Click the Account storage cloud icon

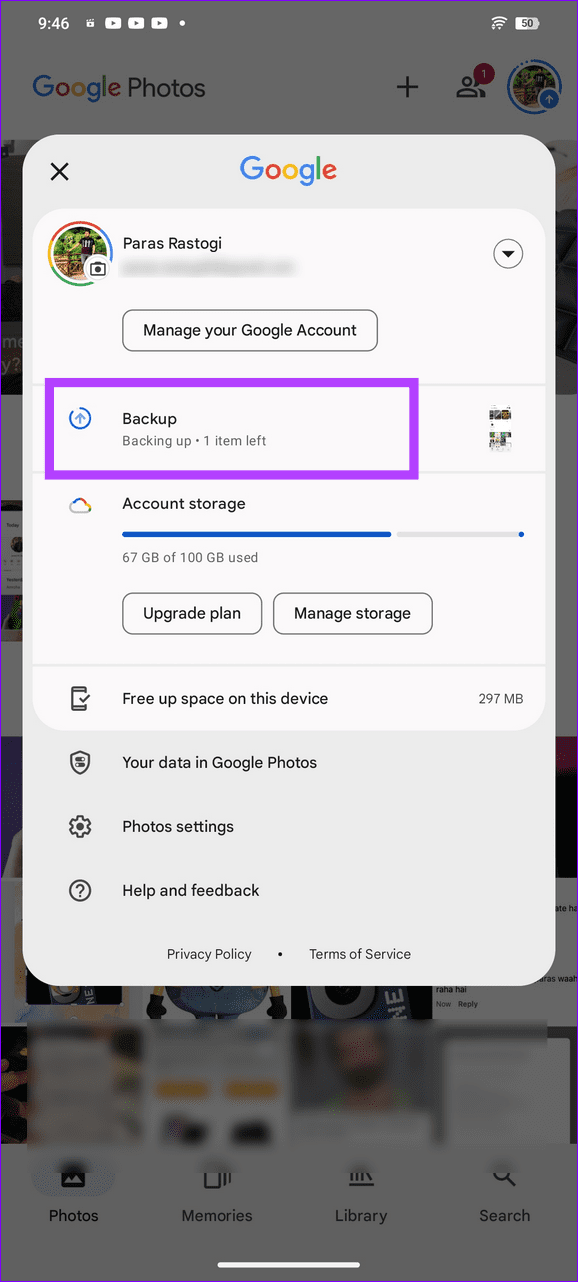pos(80,506)
